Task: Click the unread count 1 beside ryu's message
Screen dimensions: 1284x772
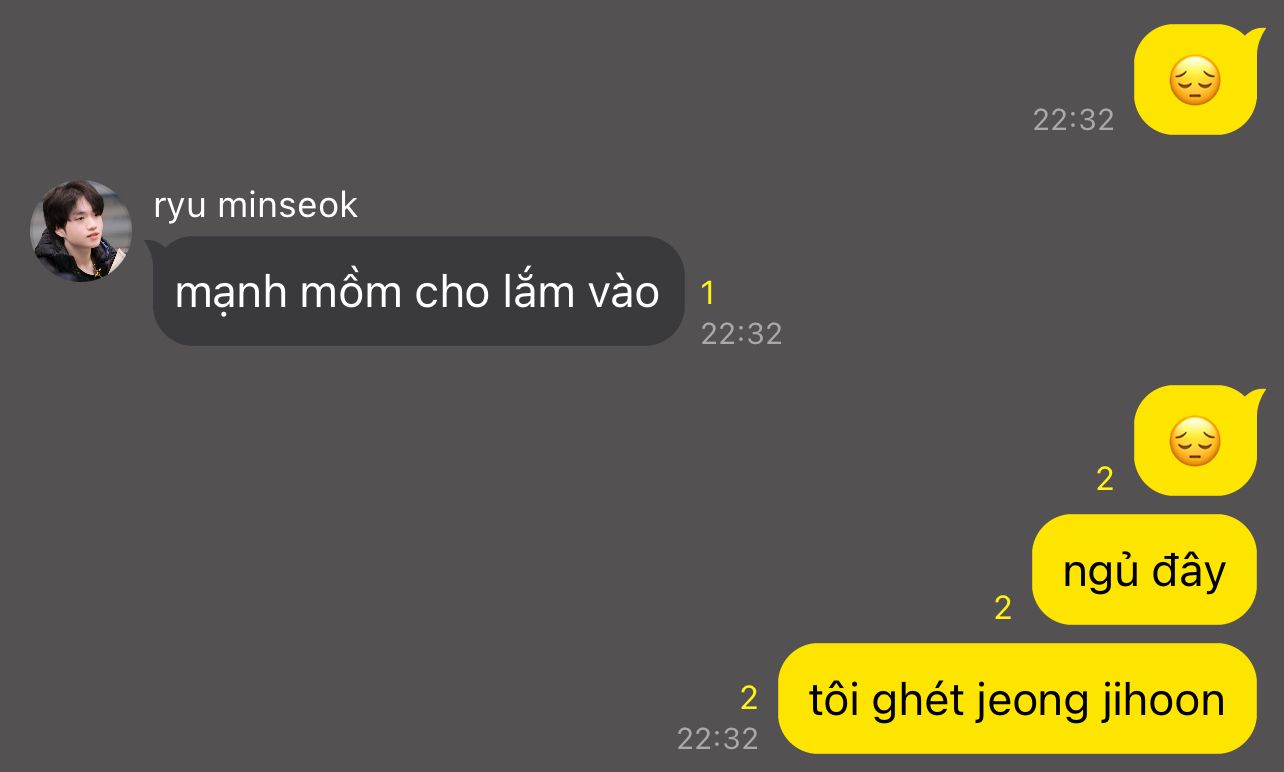Action: pyautogui.click(x=708, y=293)
